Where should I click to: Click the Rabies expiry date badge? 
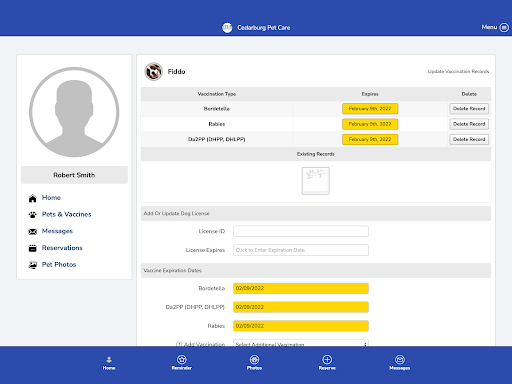point(370,124)
